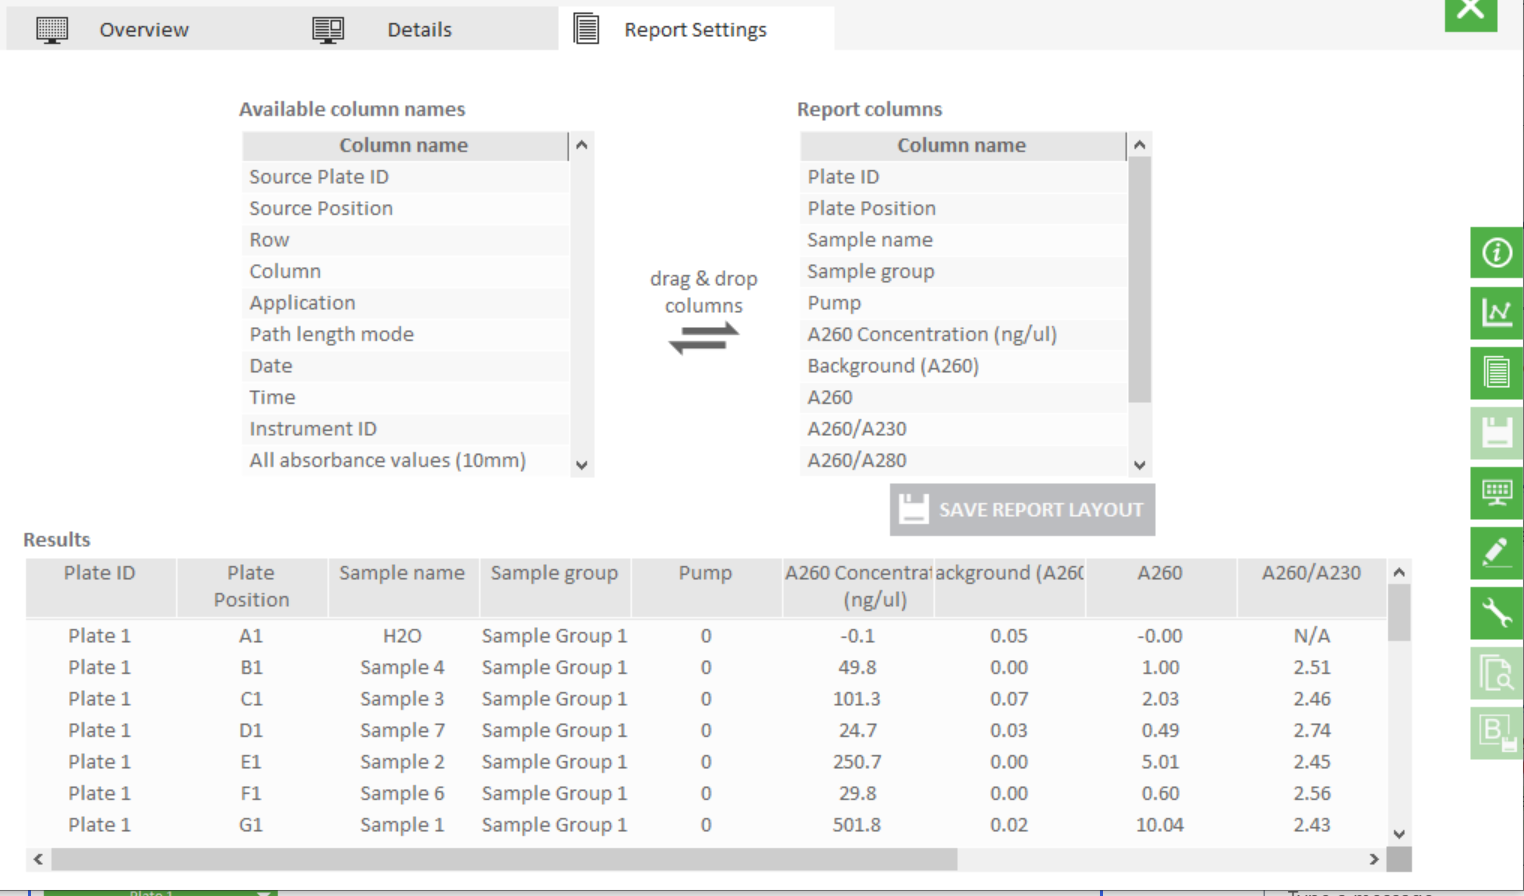Screen dimensions: 1524x896
Task: Select 'Source Plate ID' in available columns
Action: pos(319,177)
